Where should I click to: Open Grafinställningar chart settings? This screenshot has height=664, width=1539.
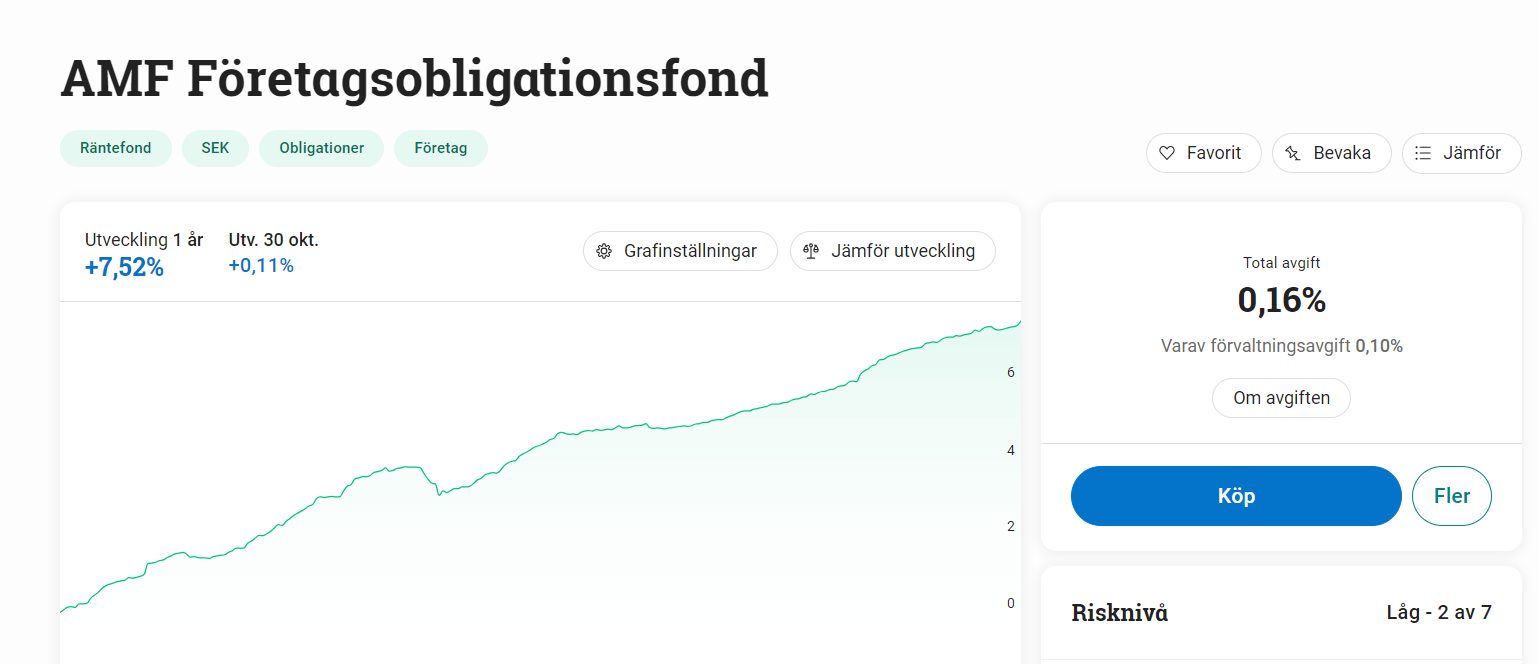(x=680, y=251)
